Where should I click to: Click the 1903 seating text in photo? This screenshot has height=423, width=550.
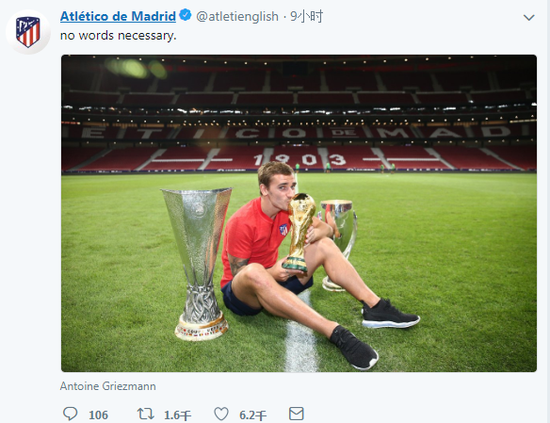coord(300,160)
